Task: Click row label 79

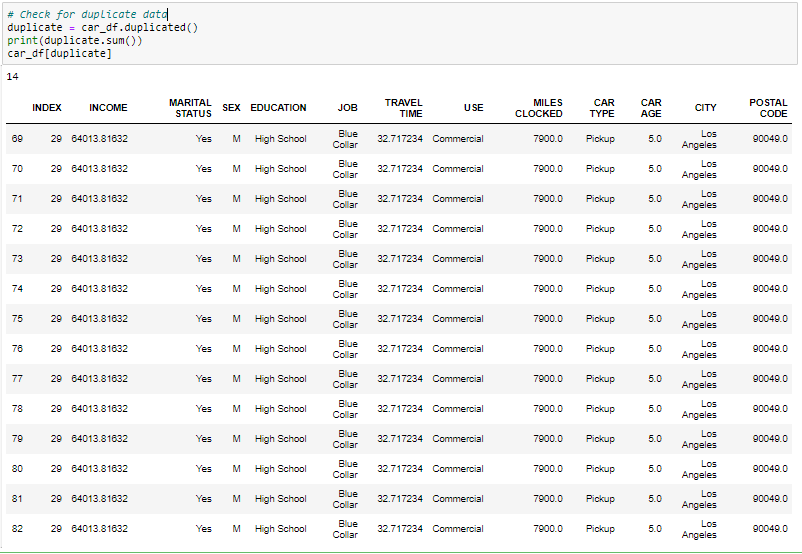Action: (x=17, y=439)
